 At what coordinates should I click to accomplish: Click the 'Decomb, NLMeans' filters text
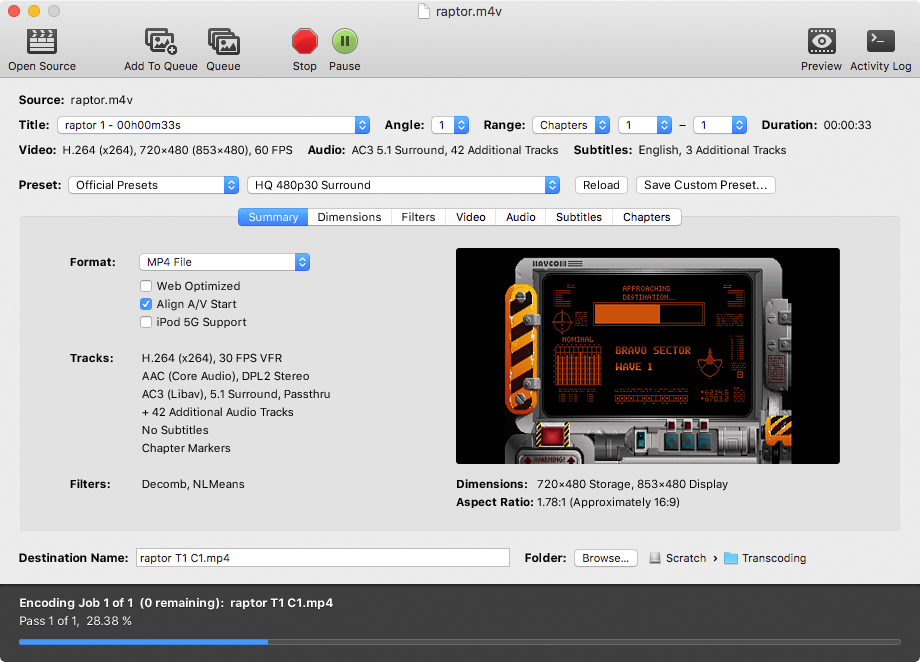pos(193,484)
